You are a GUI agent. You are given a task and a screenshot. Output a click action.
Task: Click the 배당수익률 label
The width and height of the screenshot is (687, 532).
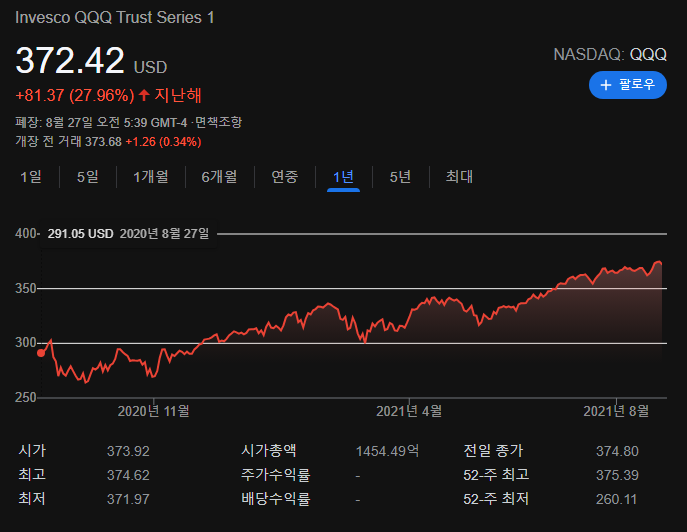[275, 499]
